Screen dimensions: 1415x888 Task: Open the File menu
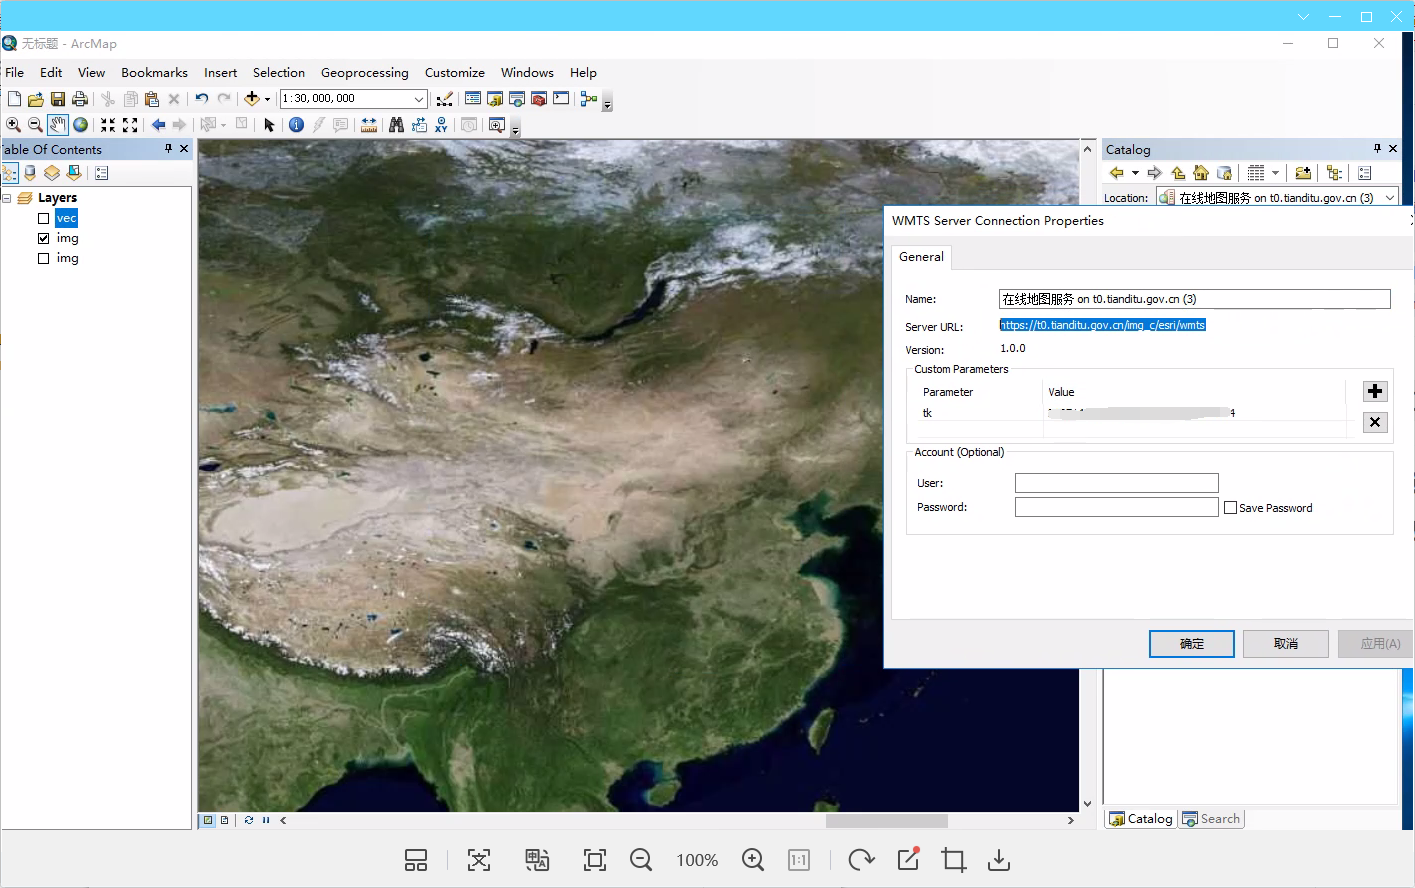pyautogui.click(x=15, y=73)
